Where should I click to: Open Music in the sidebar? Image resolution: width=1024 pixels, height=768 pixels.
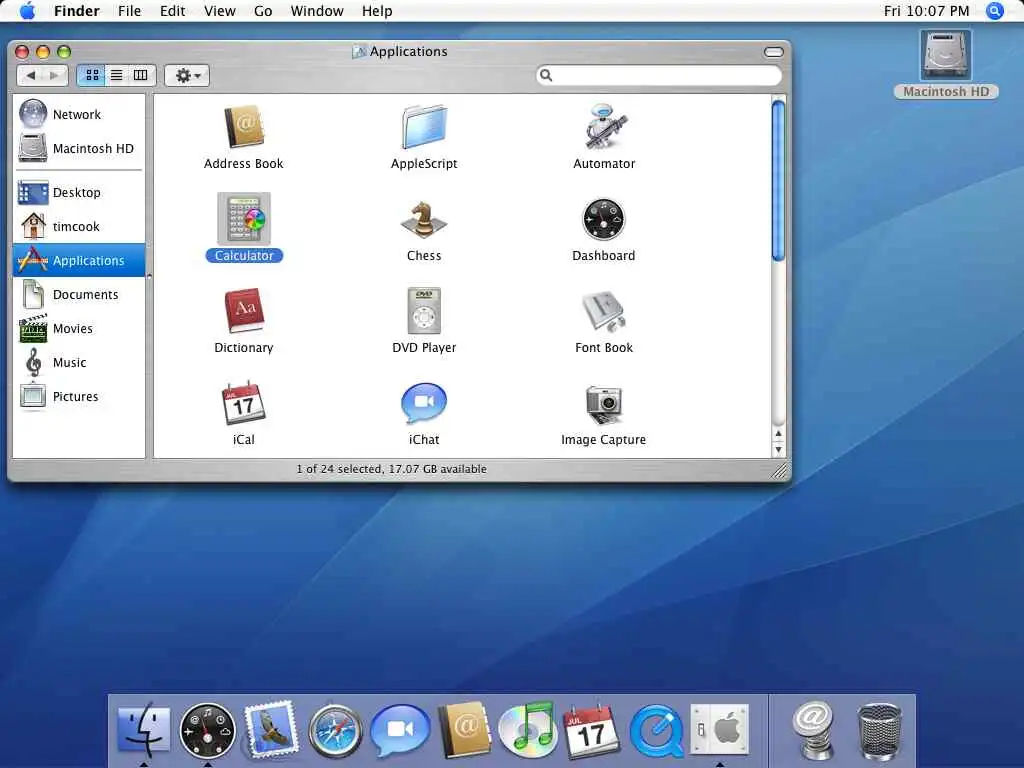point(79,362)
